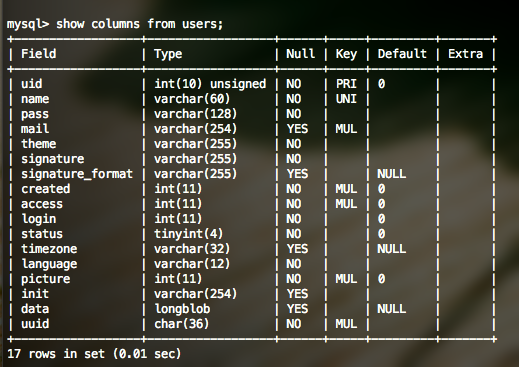Click 'tinyint(4)' type value
This screenshot has width=519, height=367.
click(x=189, y=234)
